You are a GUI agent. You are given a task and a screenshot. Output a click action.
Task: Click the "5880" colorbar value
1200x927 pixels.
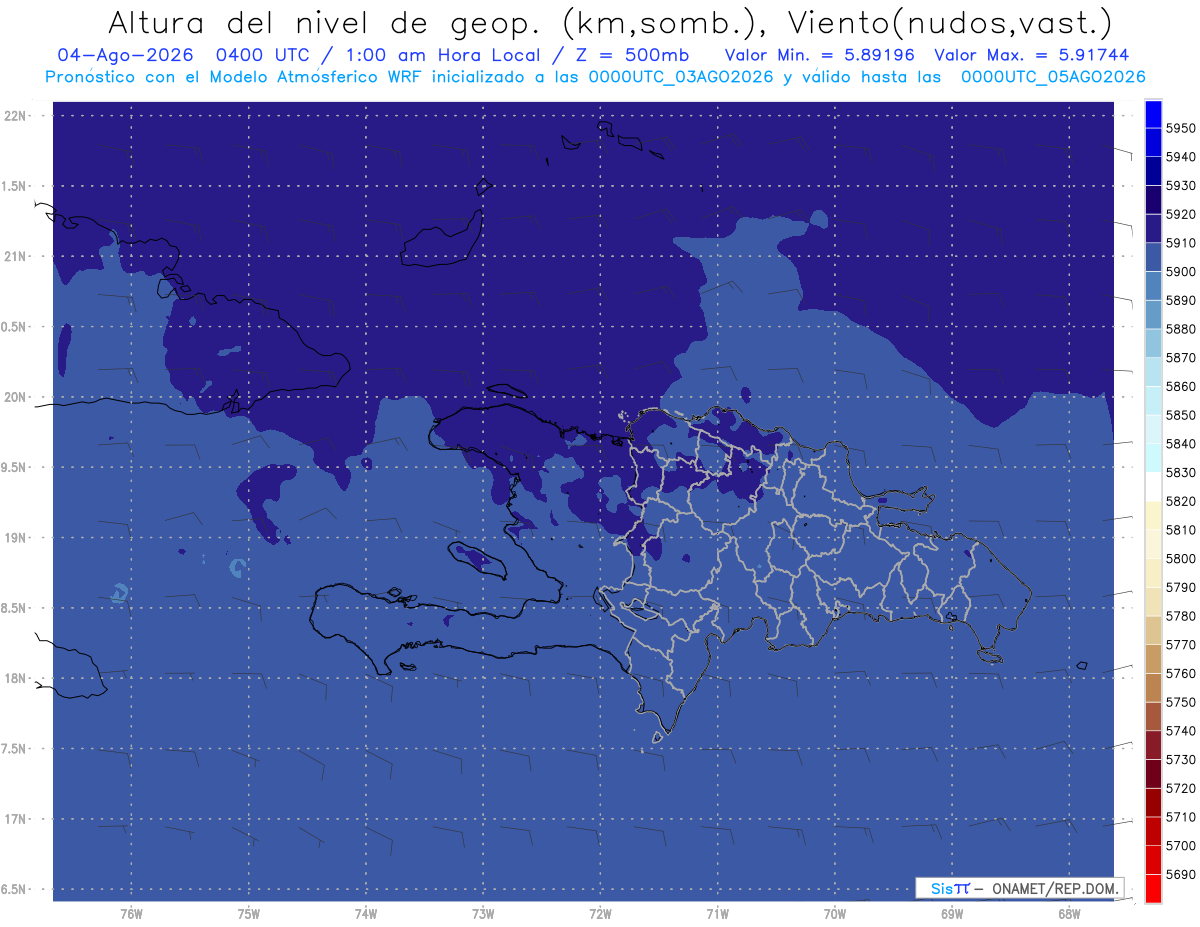(1180, 329)
